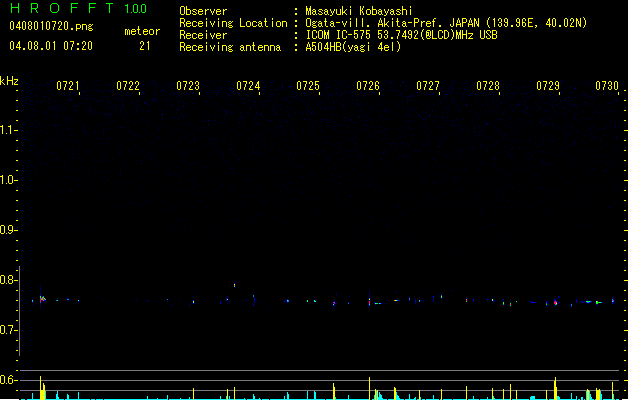Click the 1.0 kHz axis label
The height and width of the screenshot is (400, 629).
coord(8,180)
